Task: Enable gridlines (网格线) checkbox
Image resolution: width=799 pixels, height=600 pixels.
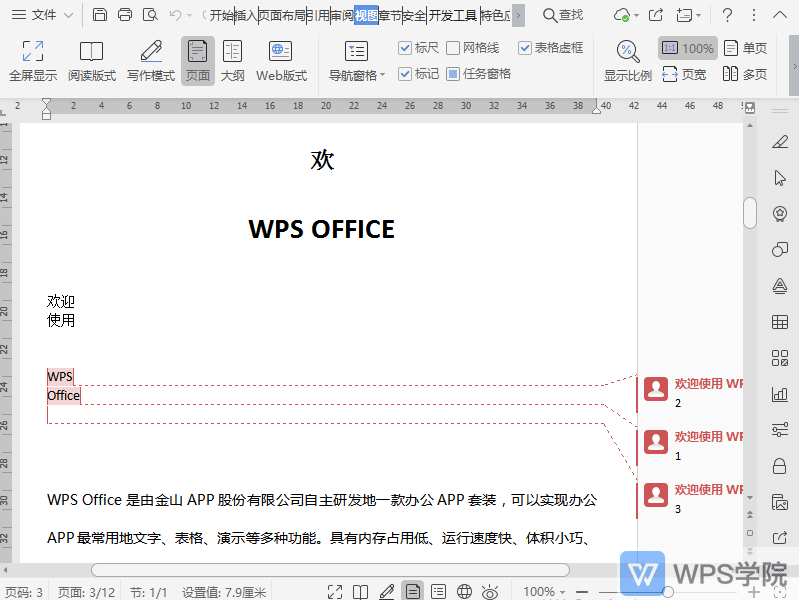Action: (x=453, y=48)
